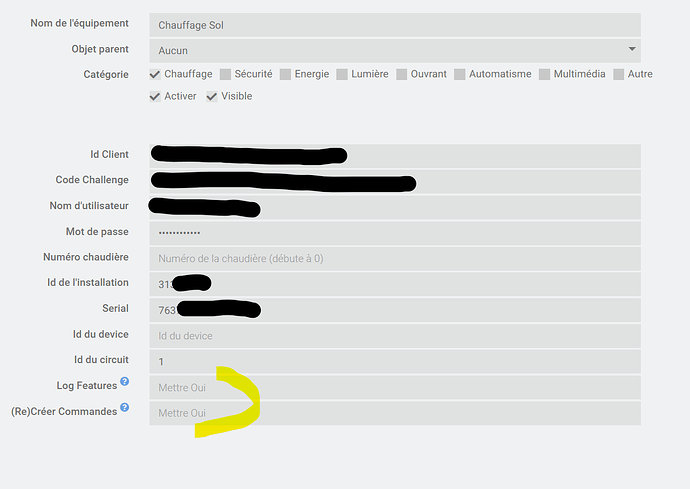Click the Code Challenge input field
This screenshot has height=489, width=690.
[x=395, y=182]
